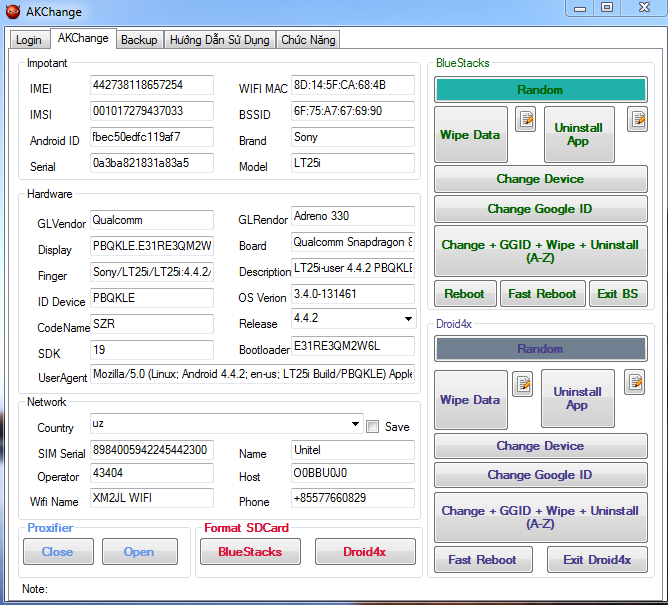Image resolution: width=668 pixels, height=605 pixels.
Task: Format SDCard for Droid4x
Action: pyautogui.click(x=365, y=552)
